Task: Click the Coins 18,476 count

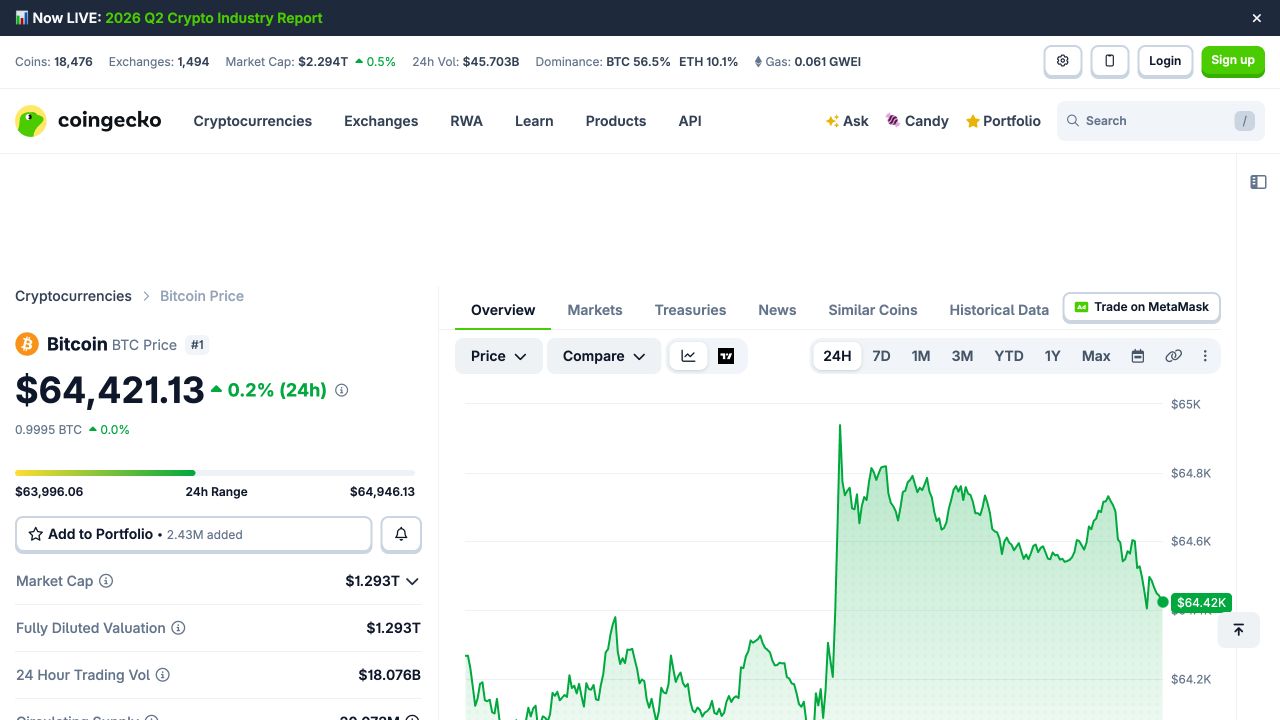Action: (x=73, y=62)
